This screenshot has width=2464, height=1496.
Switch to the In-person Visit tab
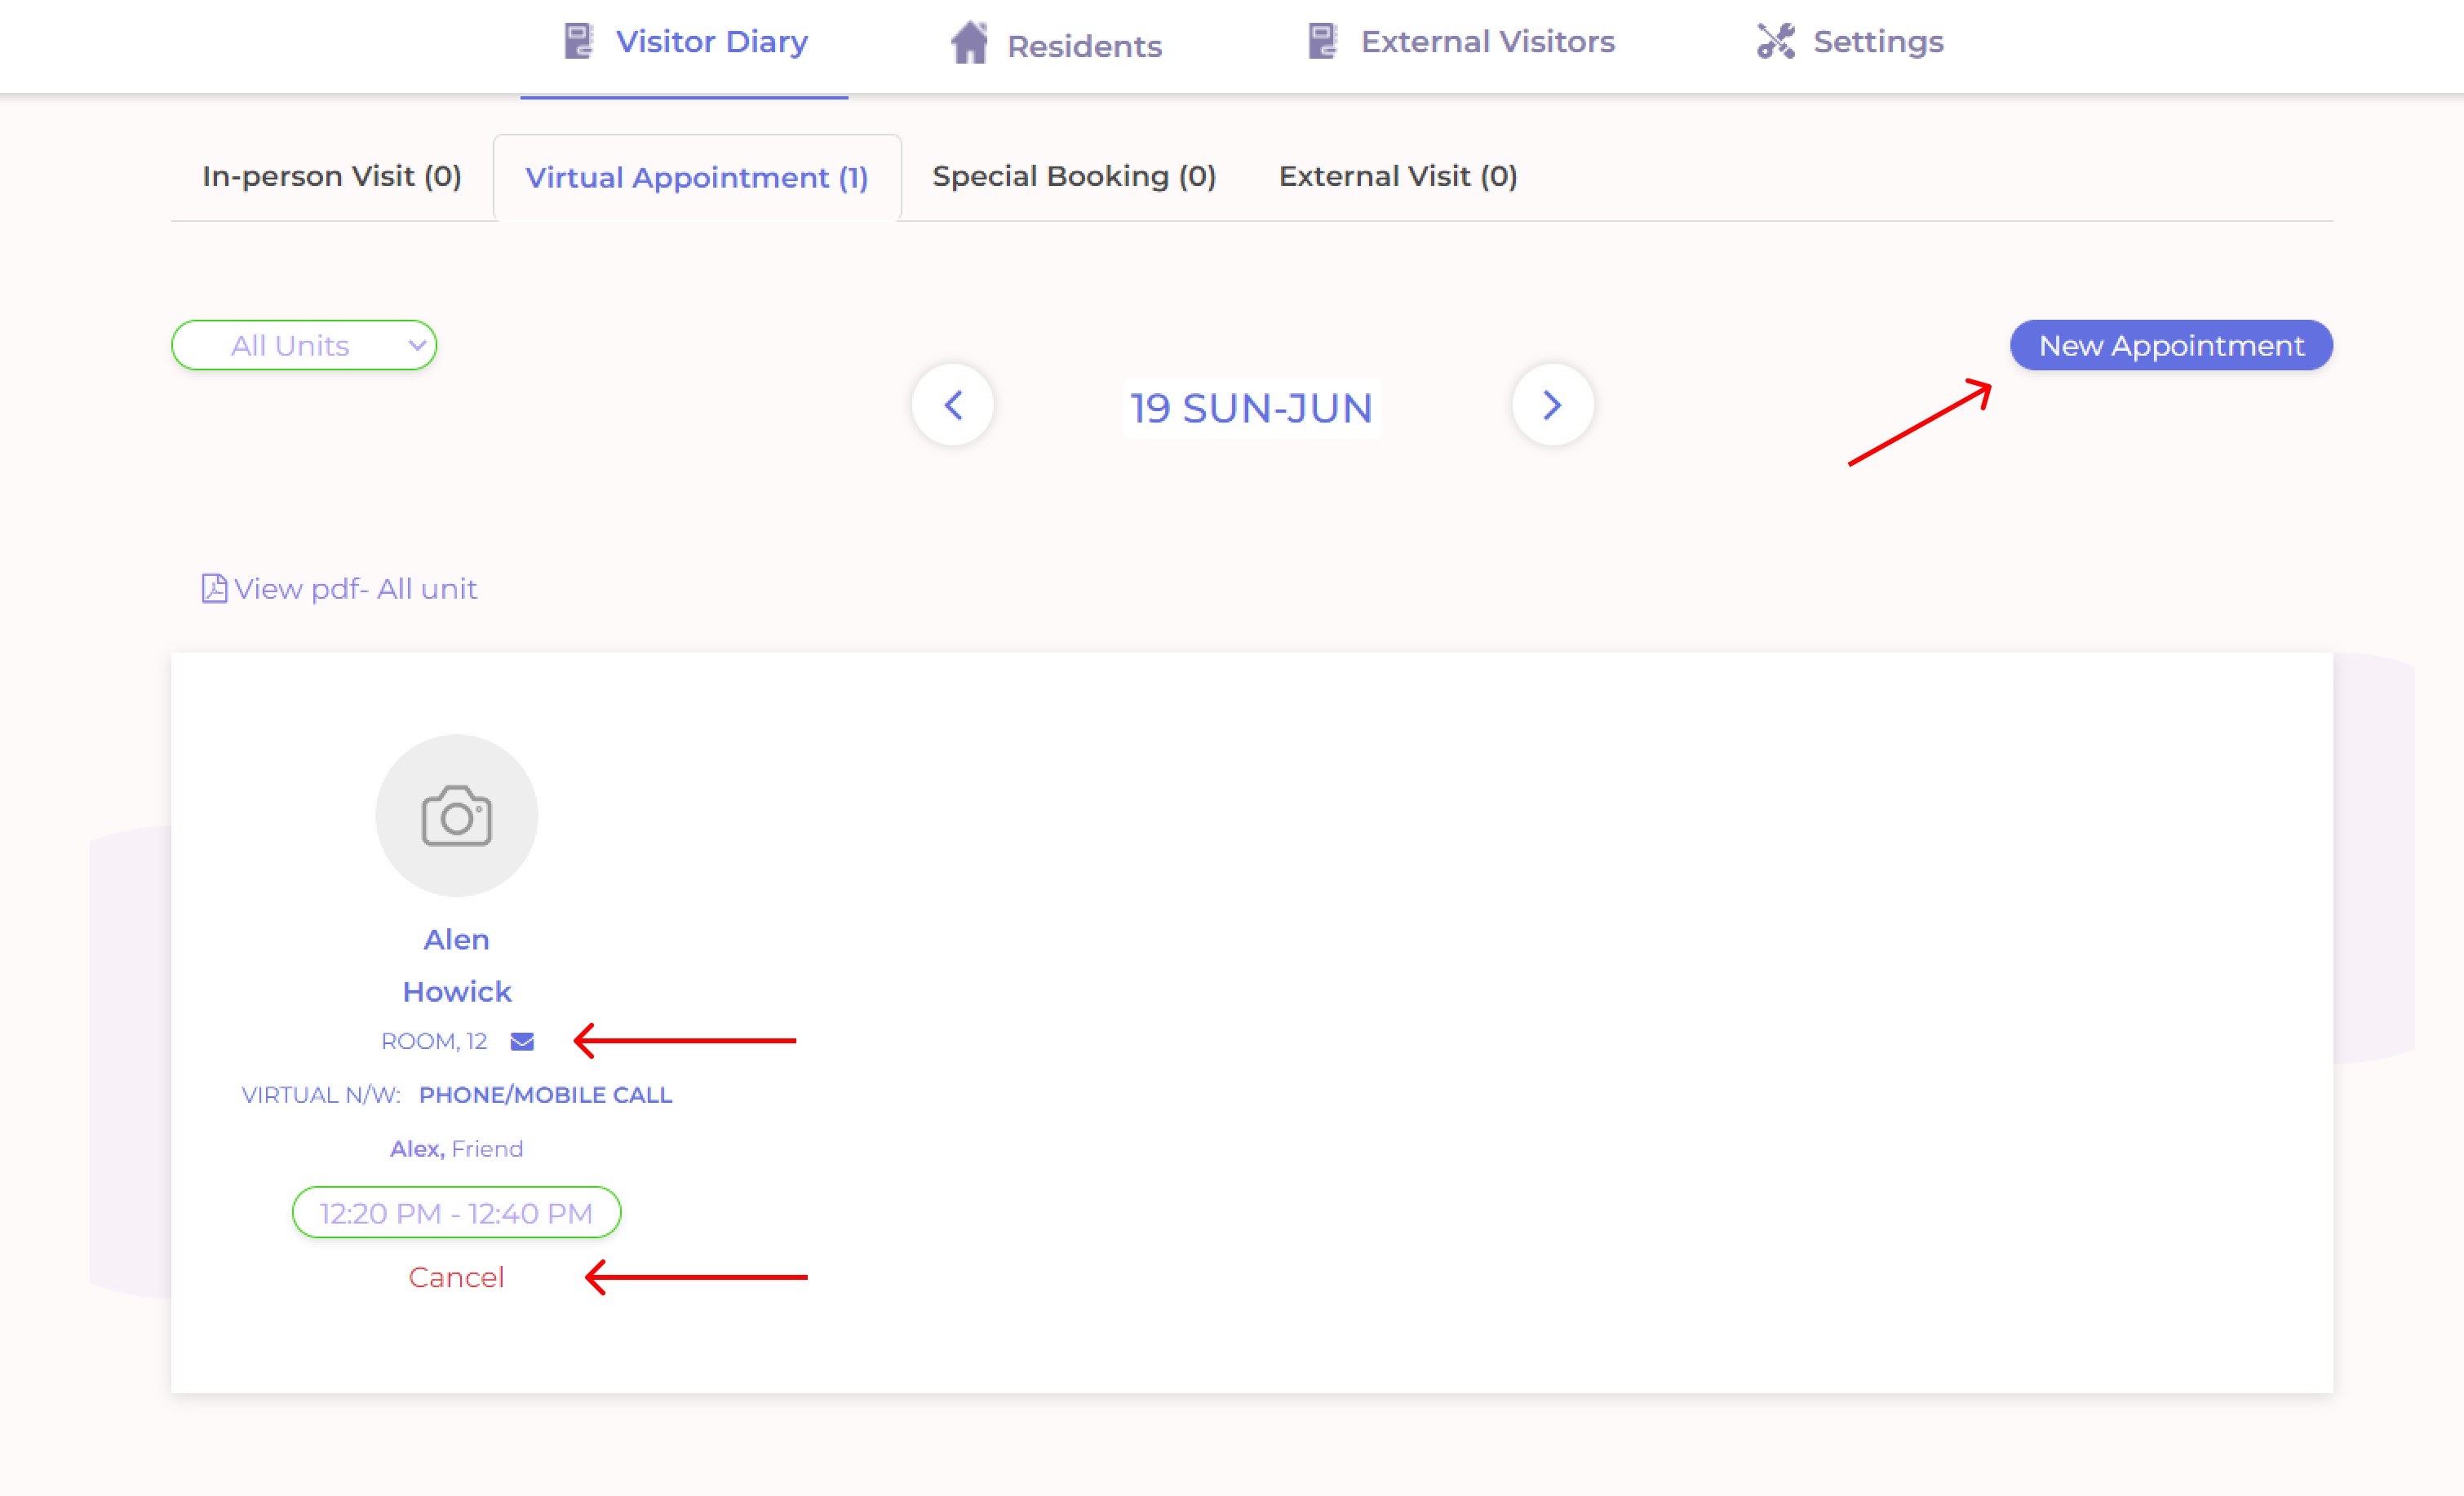click(331, 176)
